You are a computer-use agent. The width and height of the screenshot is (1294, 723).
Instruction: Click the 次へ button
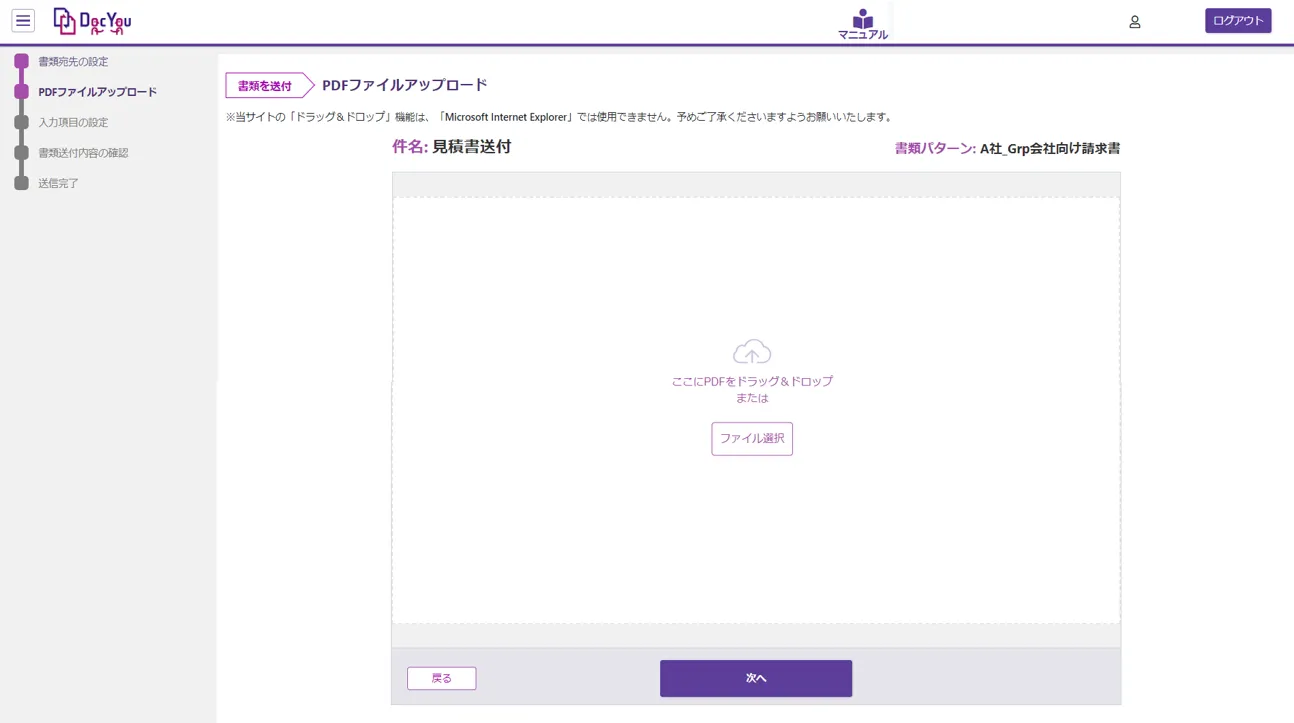click(x=756, y=679)
